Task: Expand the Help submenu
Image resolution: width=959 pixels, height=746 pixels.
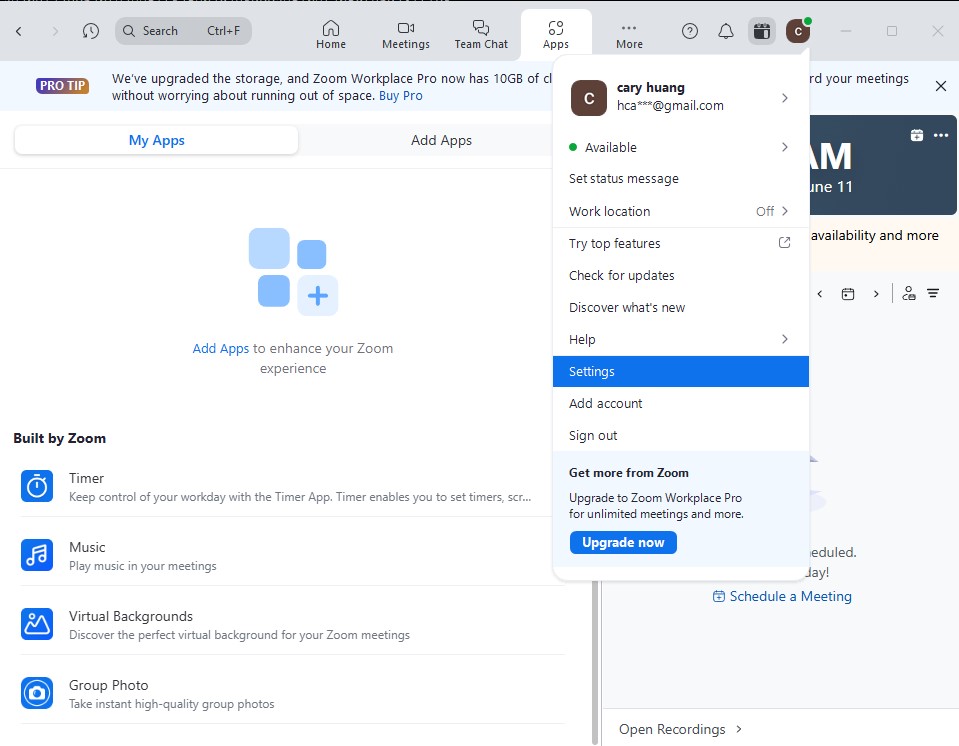Action: [x=680, y=339]
